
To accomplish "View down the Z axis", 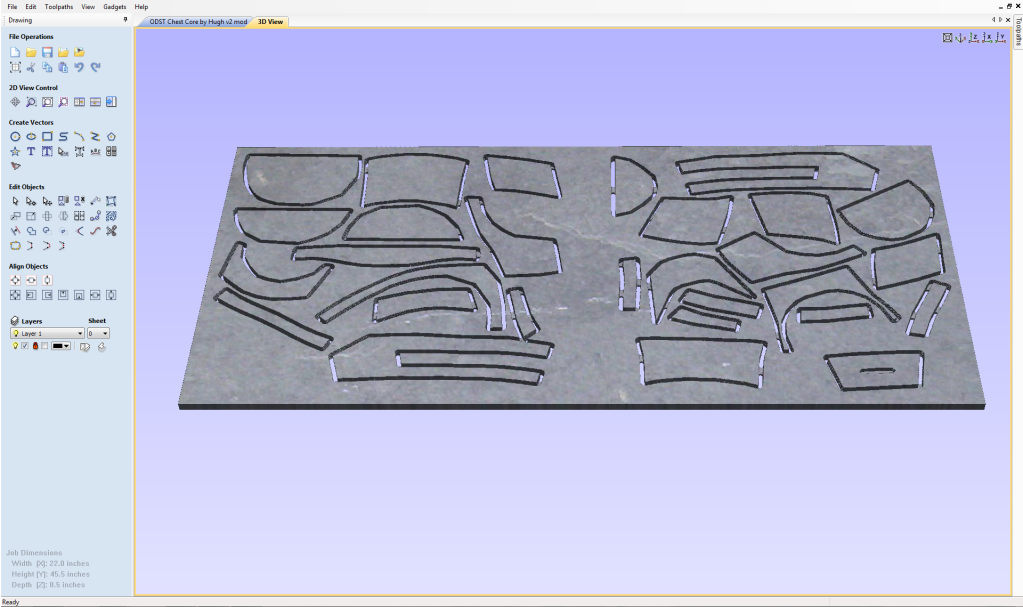I will point(973,38).
